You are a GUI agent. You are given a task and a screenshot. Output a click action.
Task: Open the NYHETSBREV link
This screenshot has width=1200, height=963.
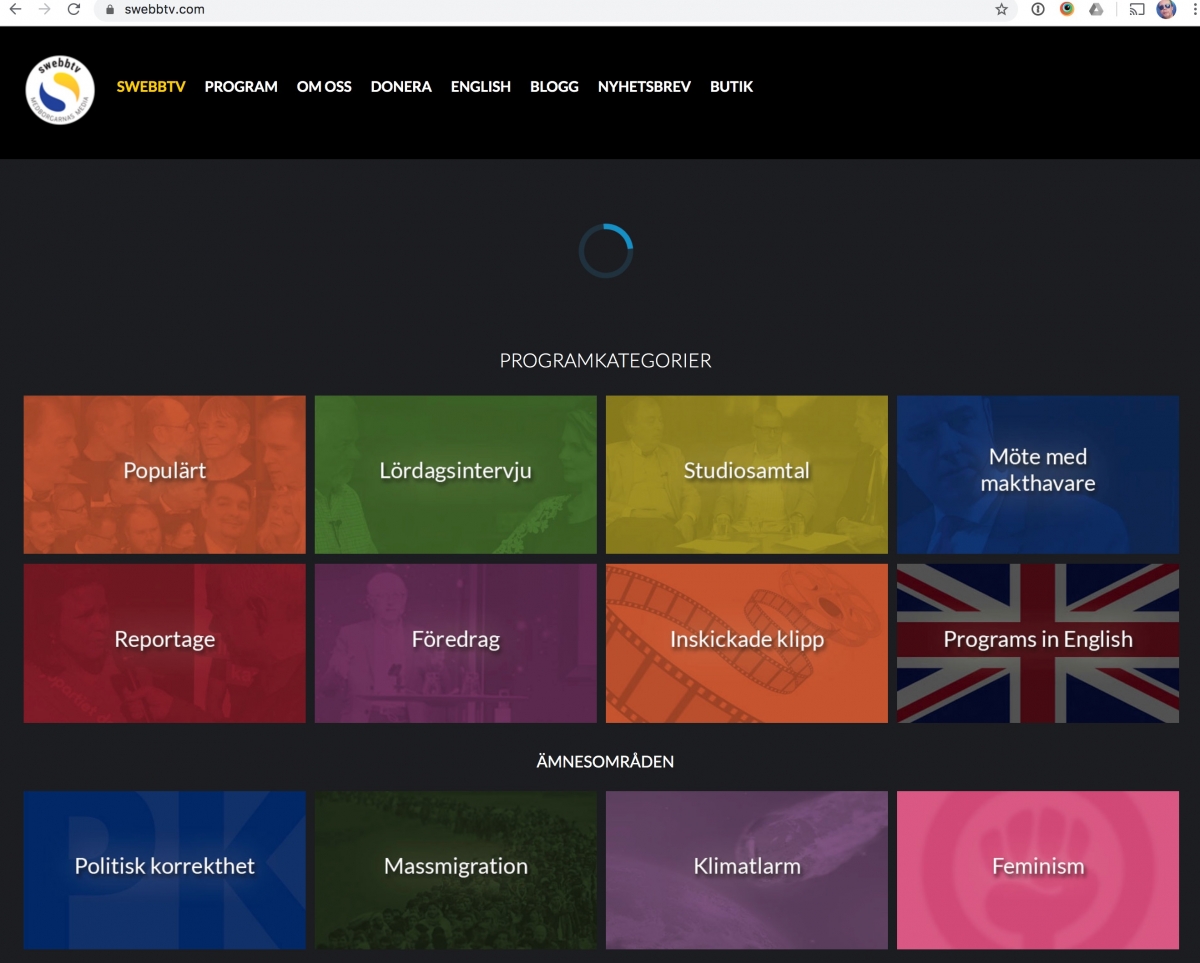644,87
